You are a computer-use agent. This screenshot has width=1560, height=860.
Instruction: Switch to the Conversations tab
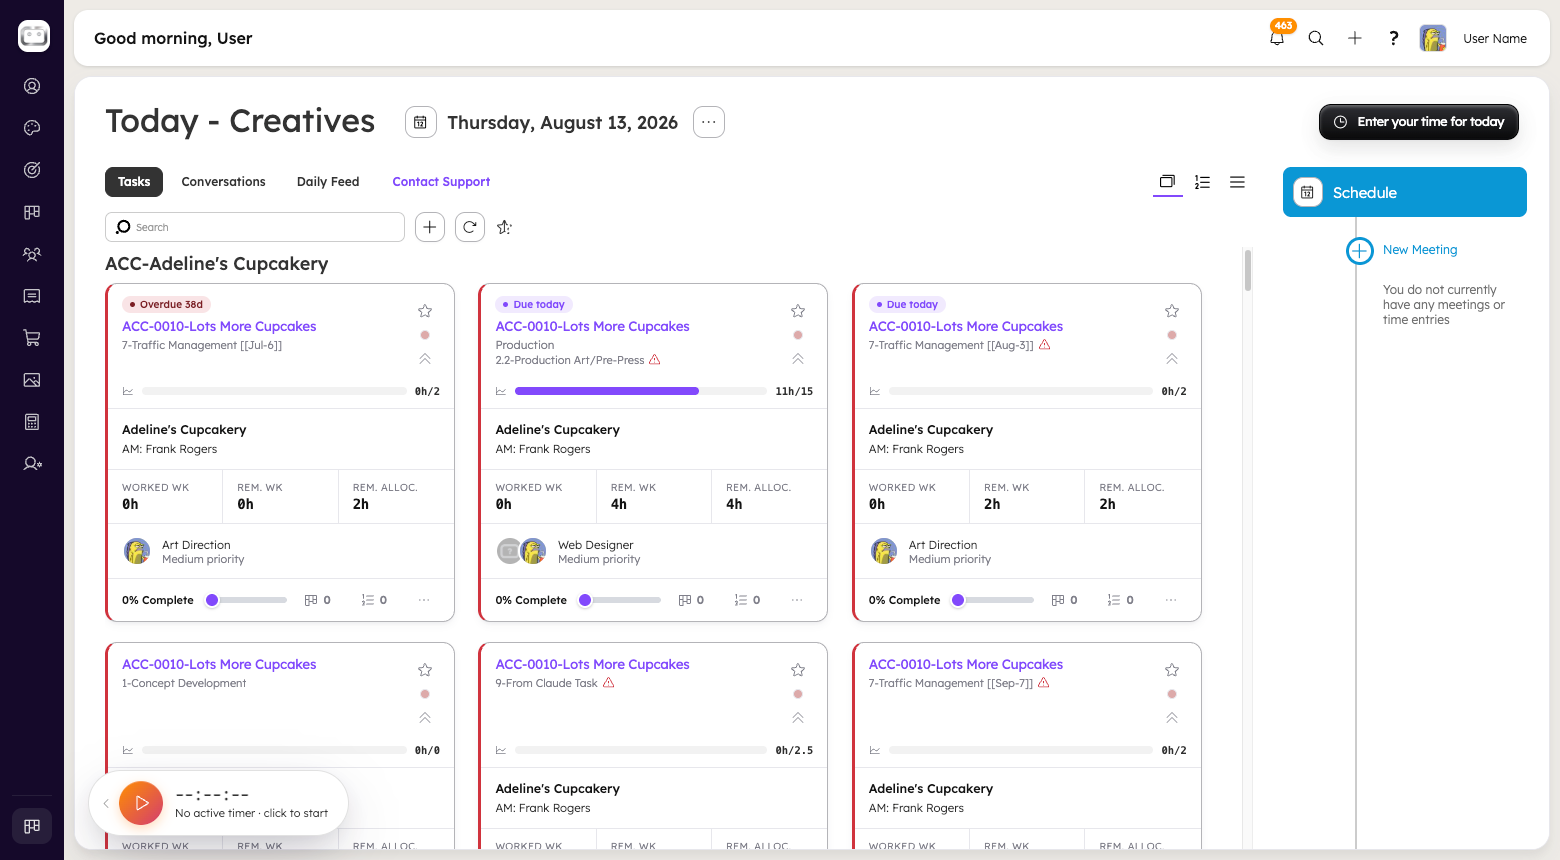(224, 182)
